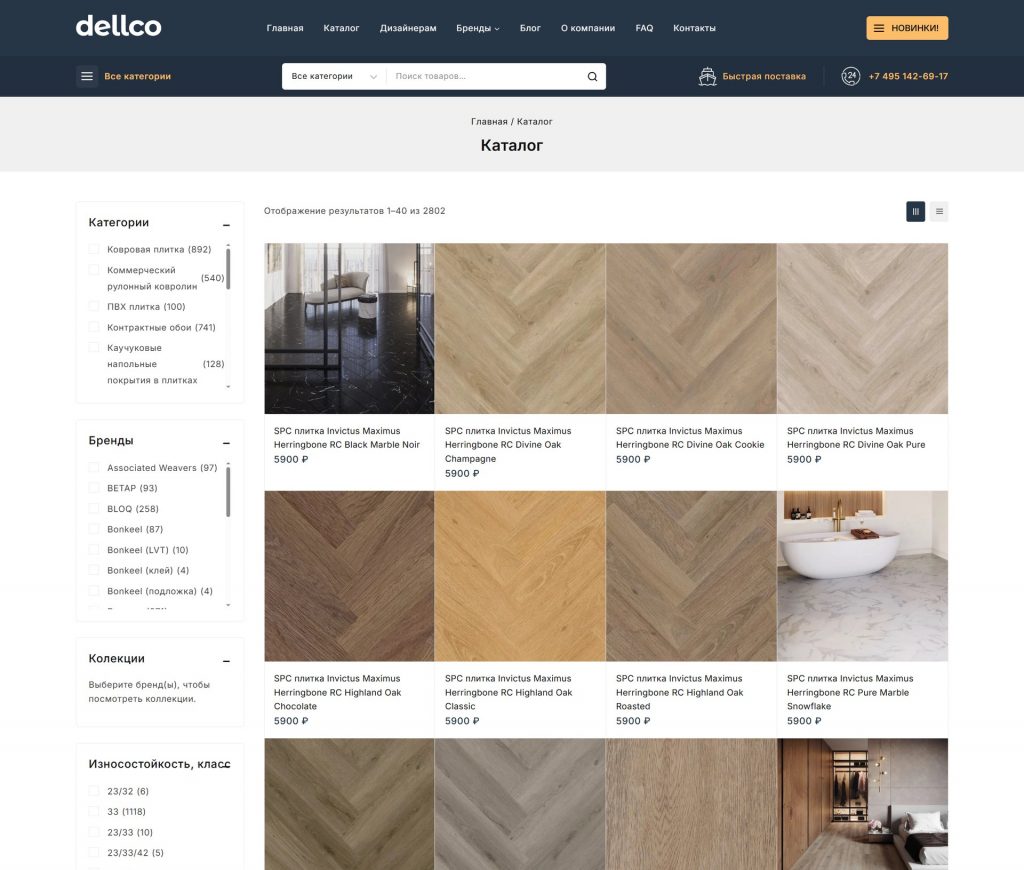Open the Дизайнерам menu item
The height and width of the screenshot is (870, 1024).
point(408,28)
